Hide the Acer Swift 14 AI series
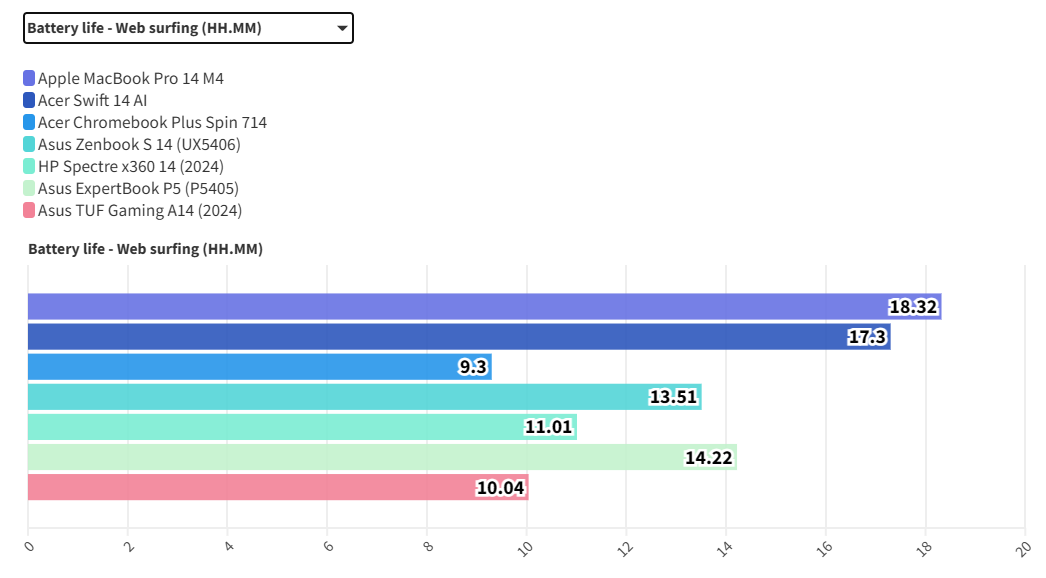The height and width of the screenshot is (578, 1046). coord(93,100)
